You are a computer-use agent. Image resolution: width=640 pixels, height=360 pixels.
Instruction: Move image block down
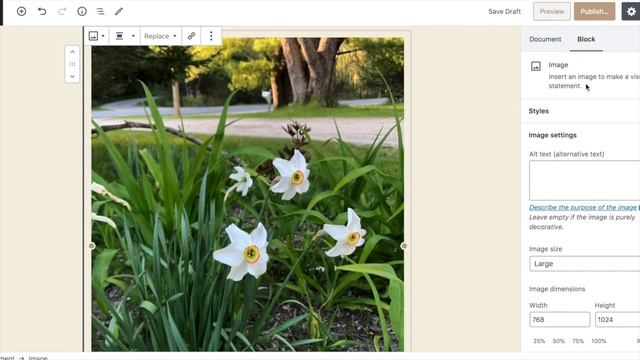point(72,76)
